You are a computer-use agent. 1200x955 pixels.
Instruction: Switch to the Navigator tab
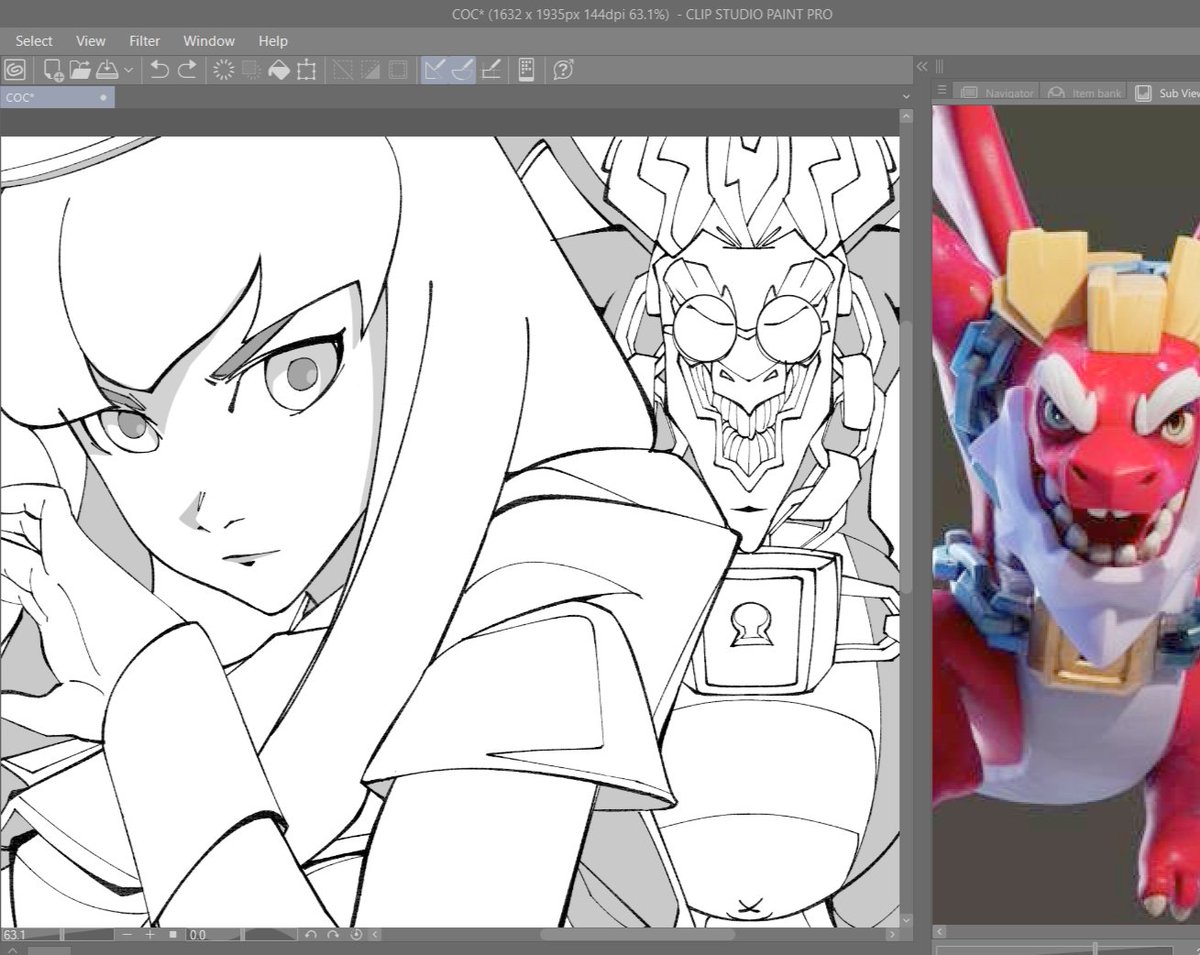coord(997,93)
